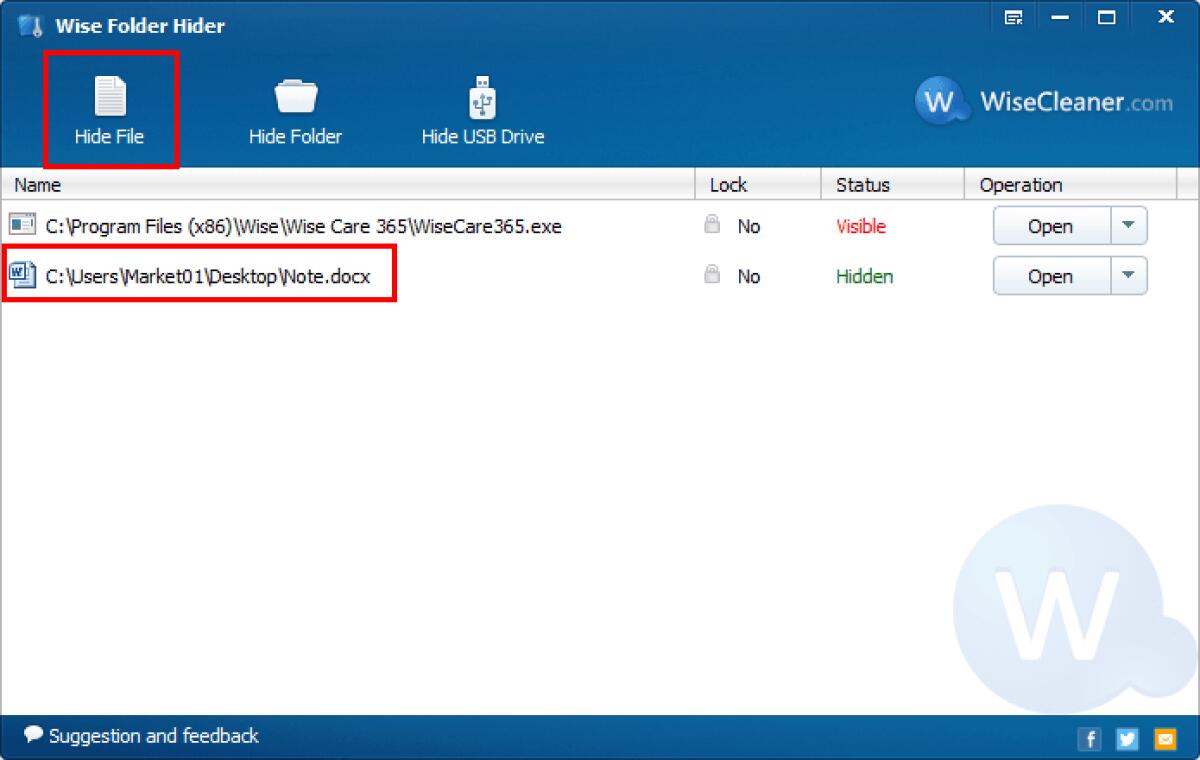
Task: Click the Operation column header
Action: [x=1021, y=184]
